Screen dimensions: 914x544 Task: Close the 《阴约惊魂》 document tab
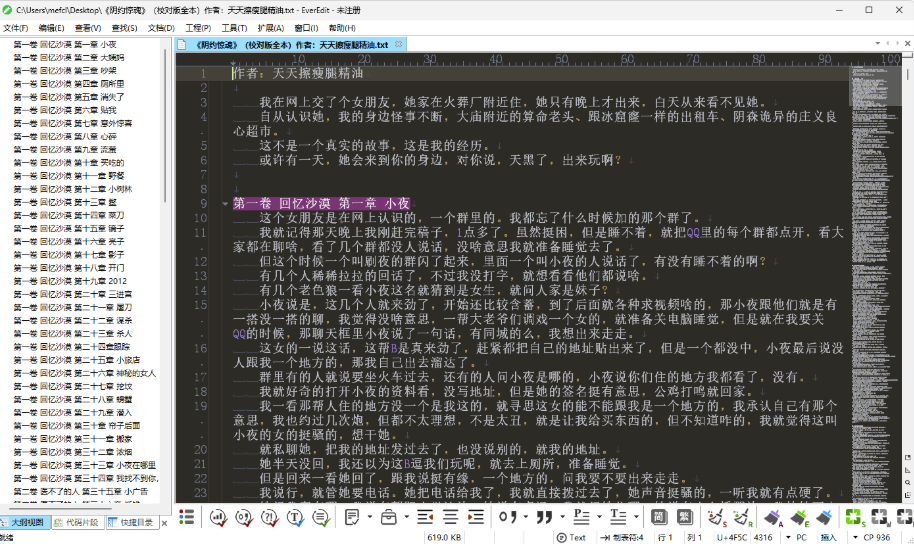tap(399, 44)
